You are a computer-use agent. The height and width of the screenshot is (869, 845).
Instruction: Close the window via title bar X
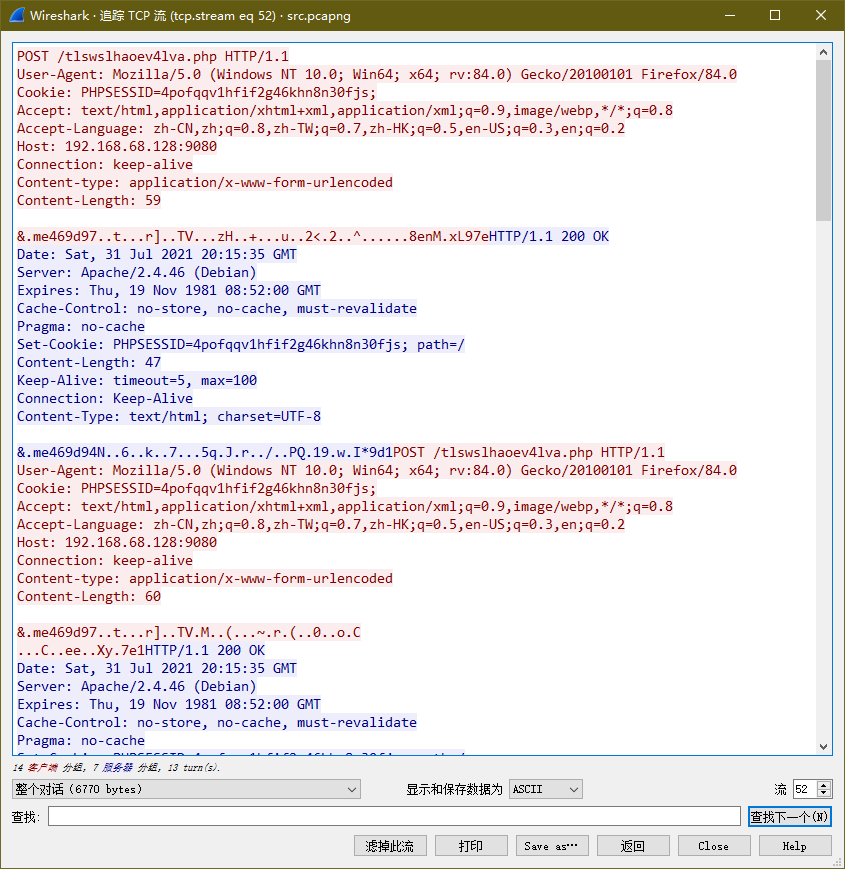821,16
